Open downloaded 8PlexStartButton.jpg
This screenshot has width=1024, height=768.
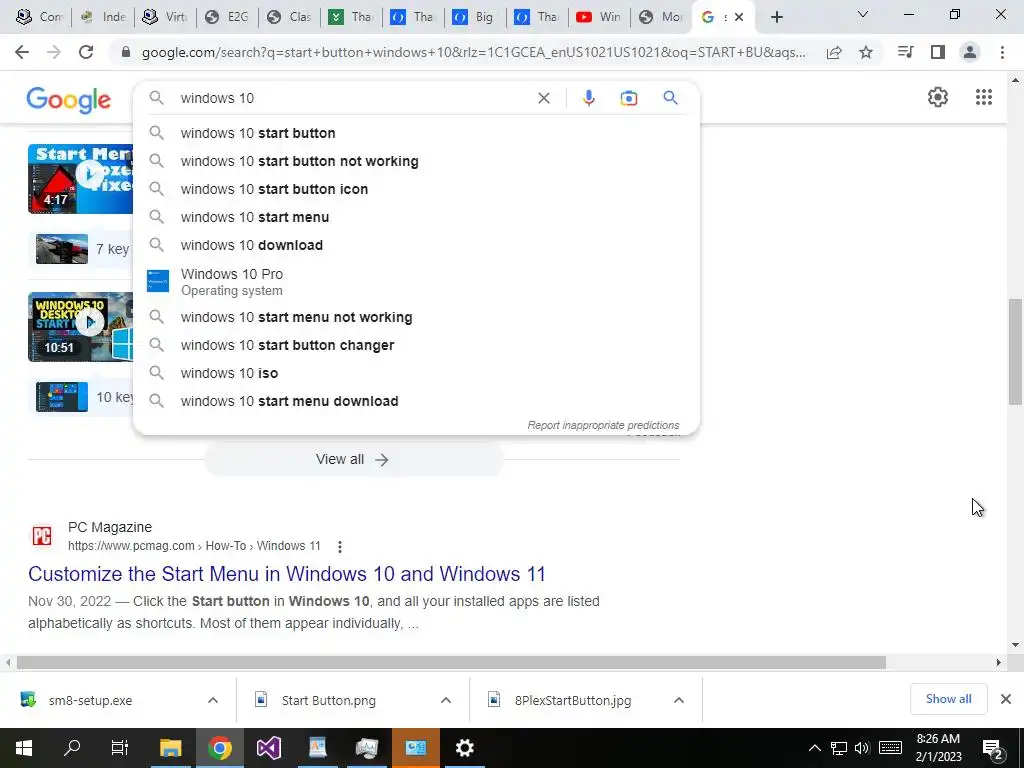point(573,700)
